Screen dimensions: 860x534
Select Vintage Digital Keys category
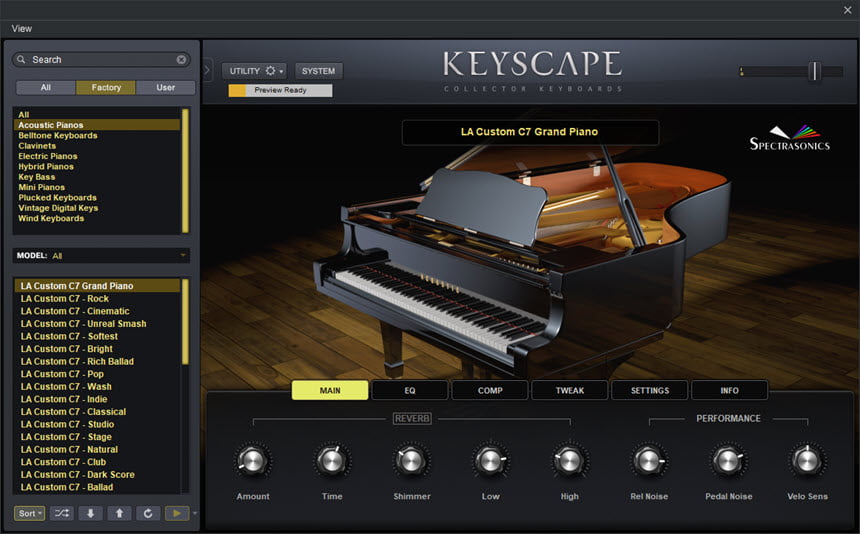click(97, 208)
